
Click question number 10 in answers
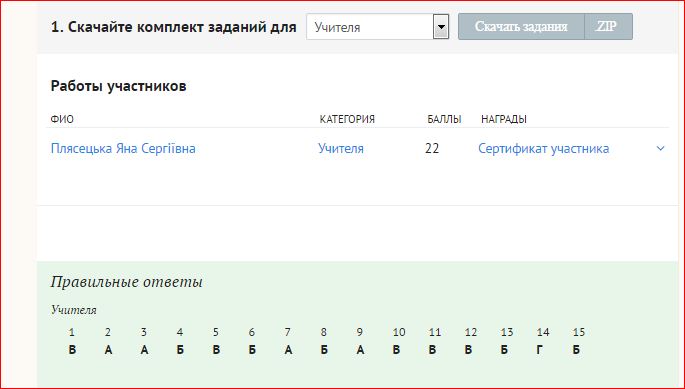pyautogui.click(x=398, y=332)
